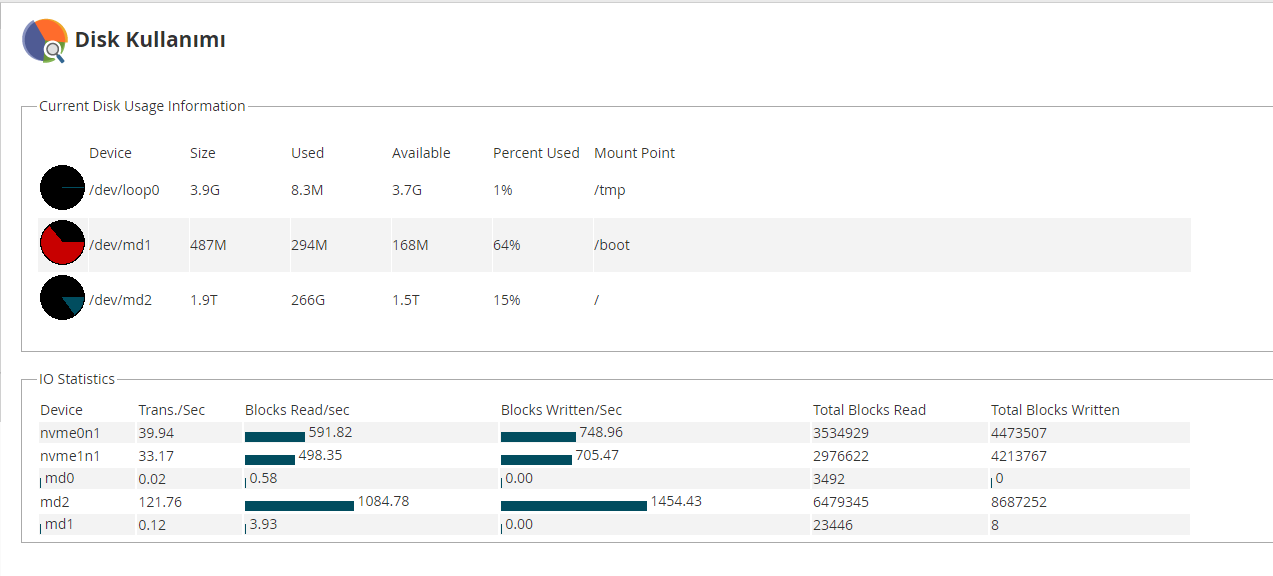The width and height of the screenshot is (1273, 576).
Task: Click md2 Blocks Written/Sec bar
Action: coord(574,505)
